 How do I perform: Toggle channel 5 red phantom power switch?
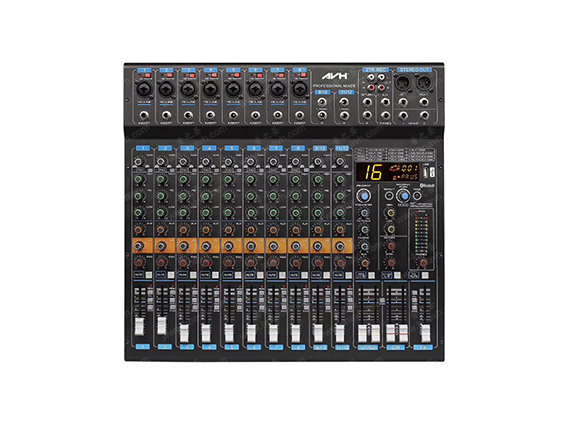(237, 75)
